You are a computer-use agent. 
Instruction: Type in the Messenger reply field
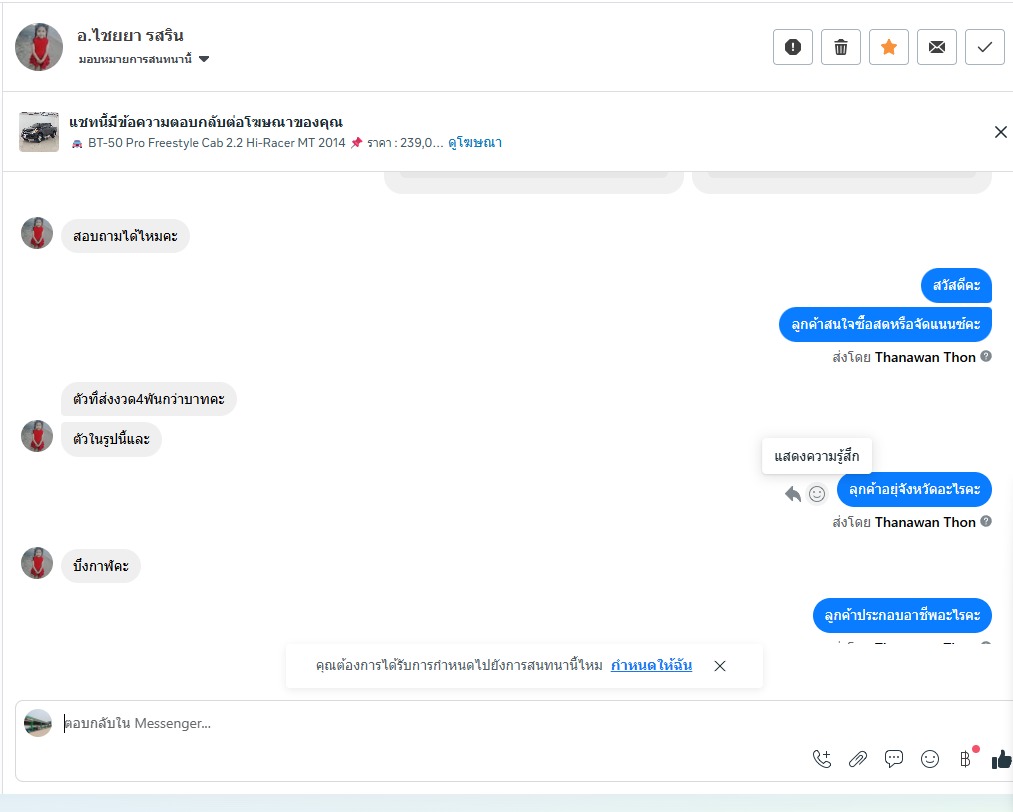pyautogui.click(x=400, y=723)
